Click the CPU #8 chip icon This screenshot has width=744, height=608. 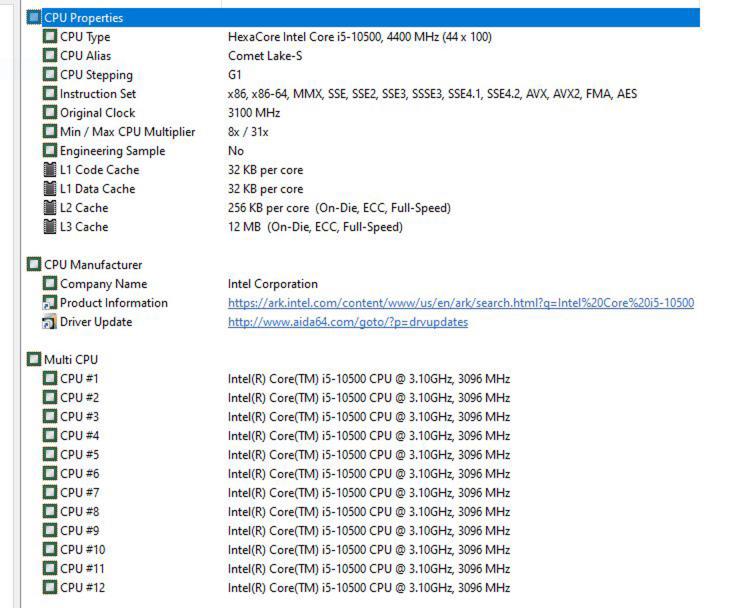(49, 511)
